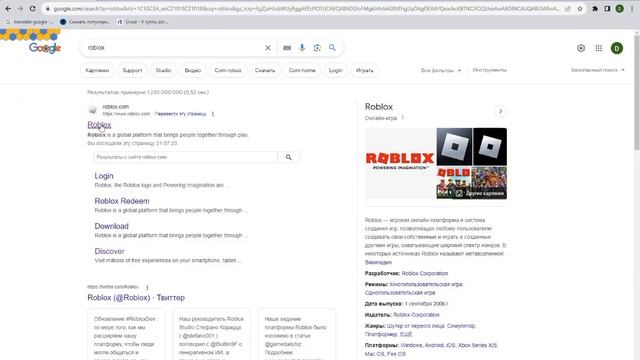Select the 'Картинки' filter chip
640x360 pixels.
click(97, 70)
